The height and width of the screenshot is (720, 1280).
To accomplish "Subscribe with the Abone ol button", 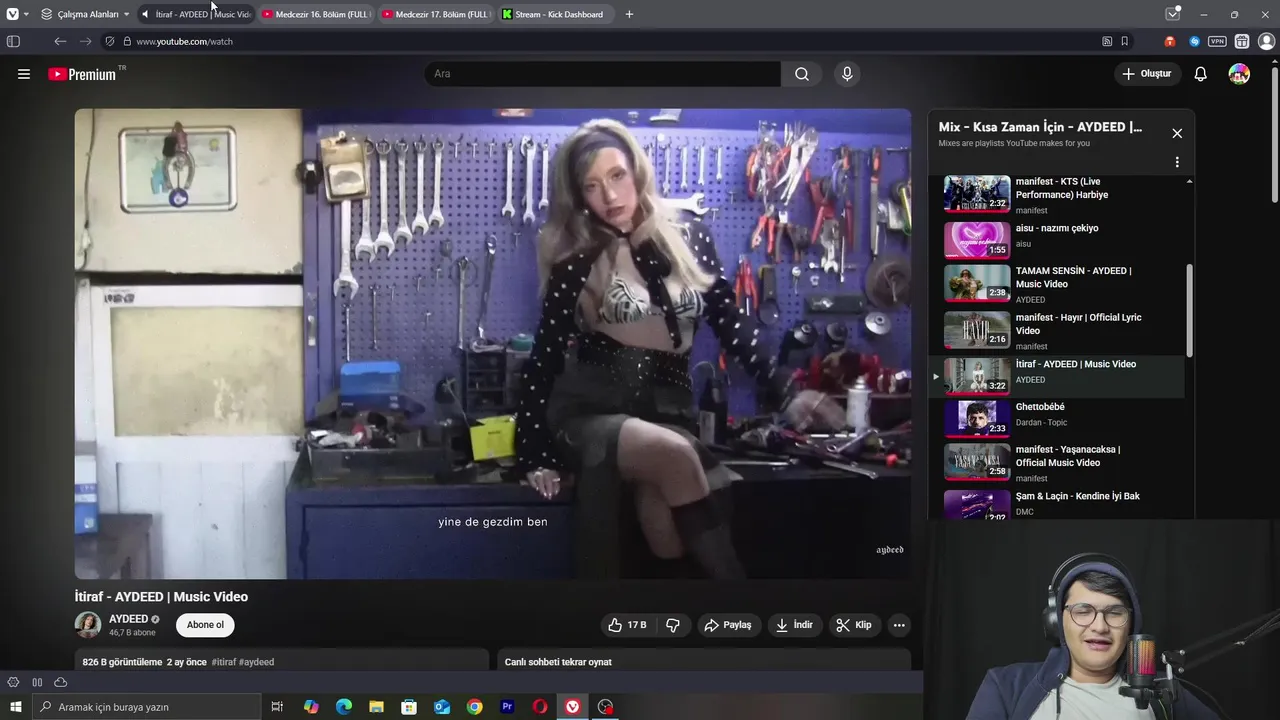I will pyautogui.click(x=205, y=625).
